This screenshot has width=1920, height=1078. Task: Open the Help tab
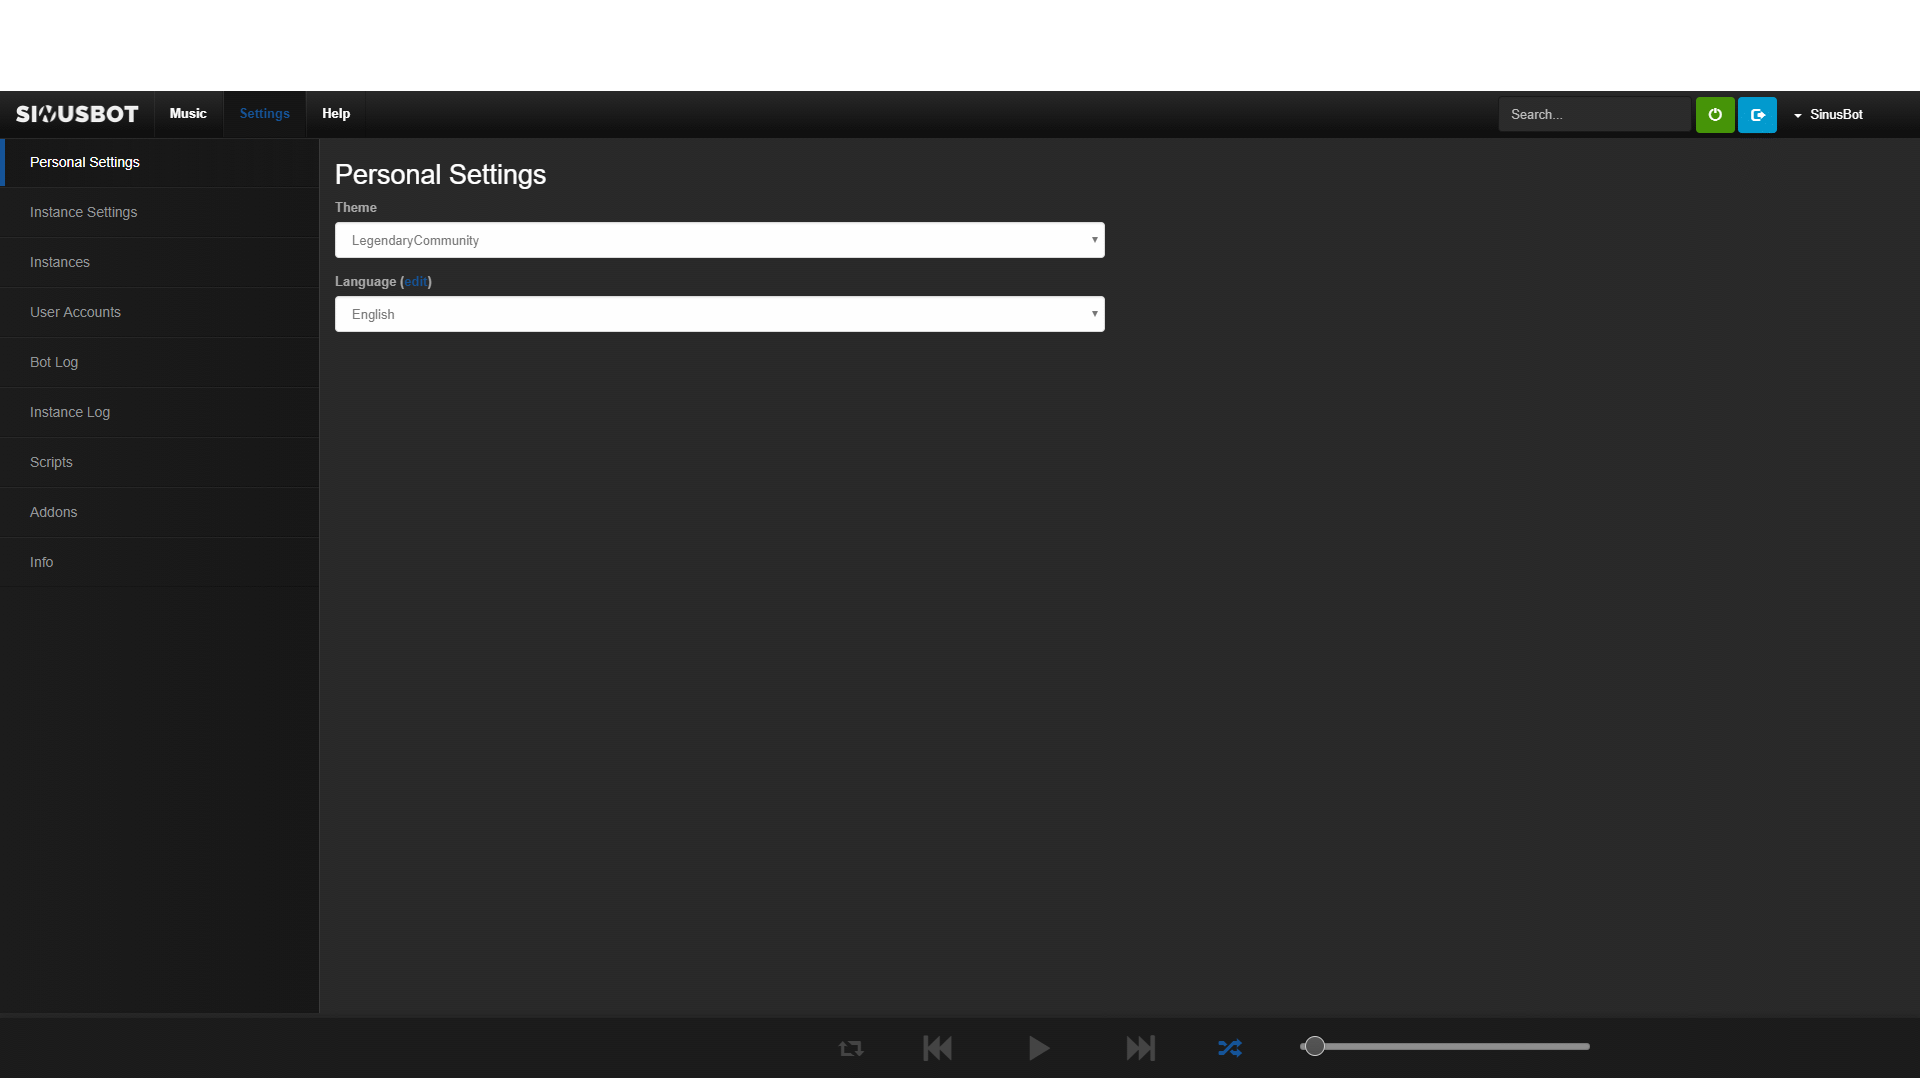pyautogui.click(x=336, y=114)
